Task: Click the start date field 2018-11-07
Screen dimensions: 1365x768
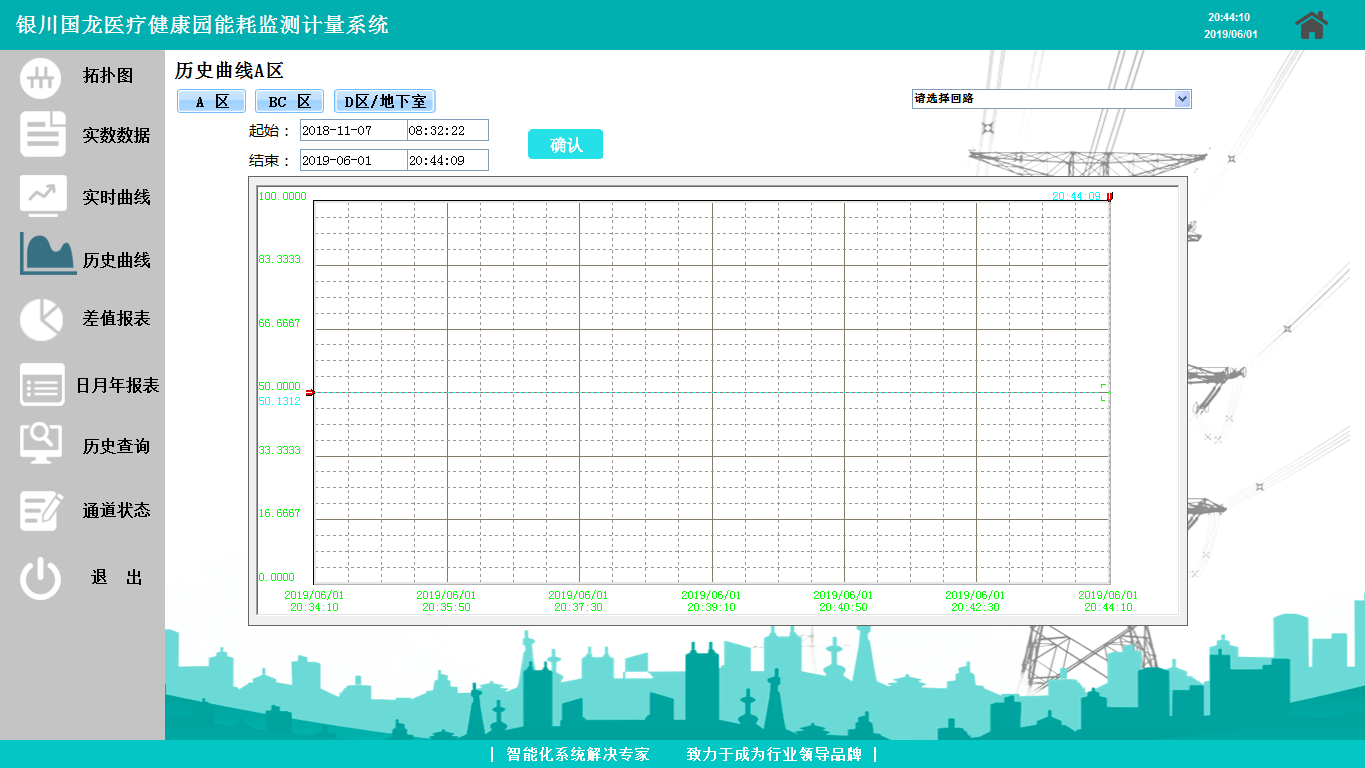Action: [353, 131]
